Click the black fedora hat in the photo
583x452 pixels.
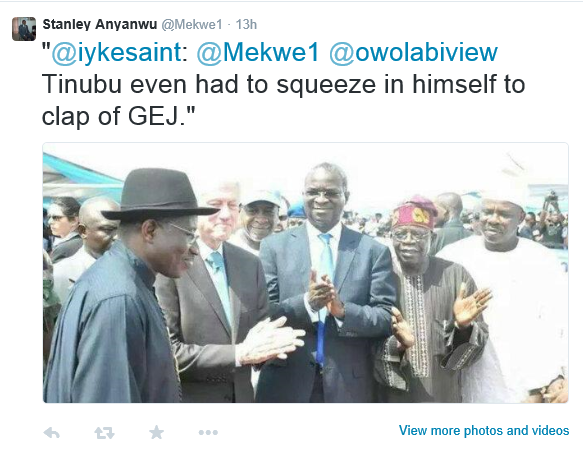coord(160,194)
